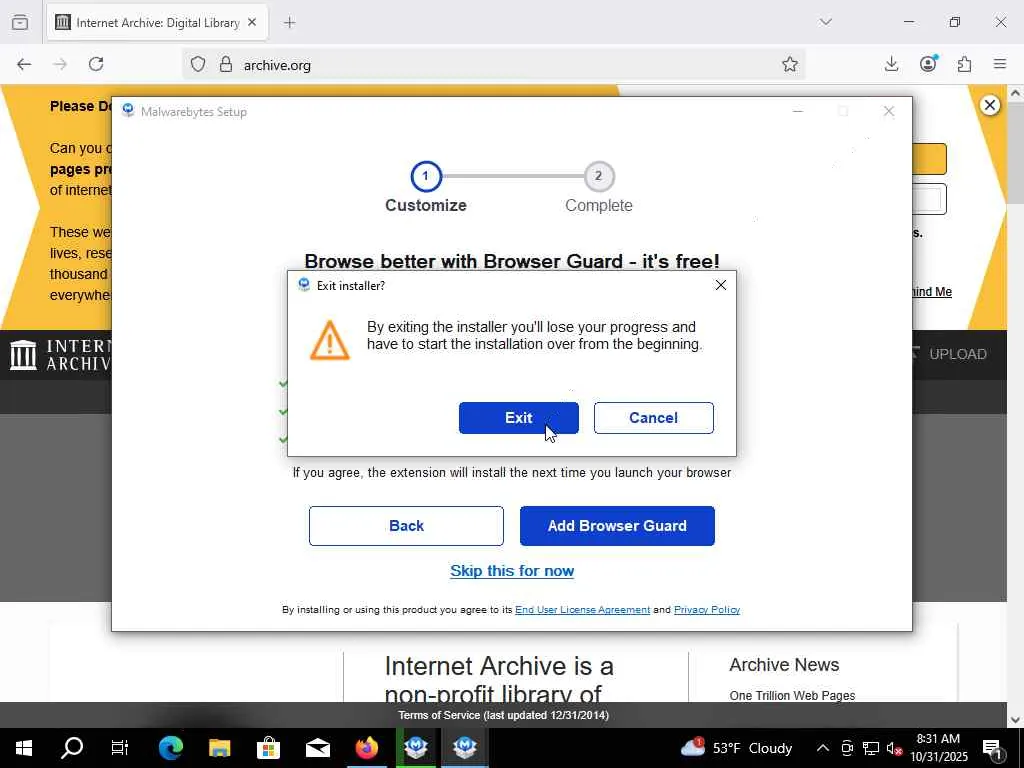The image size is (1024, 768).
Task: Open the tracking protection shield icon
Action: point(198,64)
